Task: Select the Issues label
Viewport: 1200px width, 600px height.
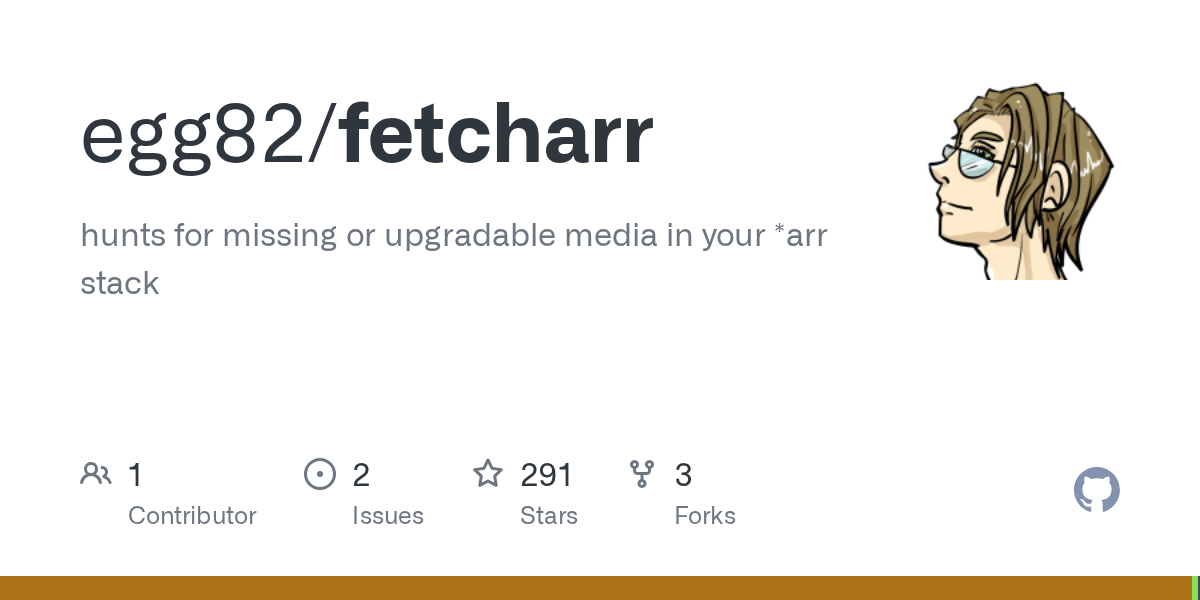Action: [x=388, y=516]
